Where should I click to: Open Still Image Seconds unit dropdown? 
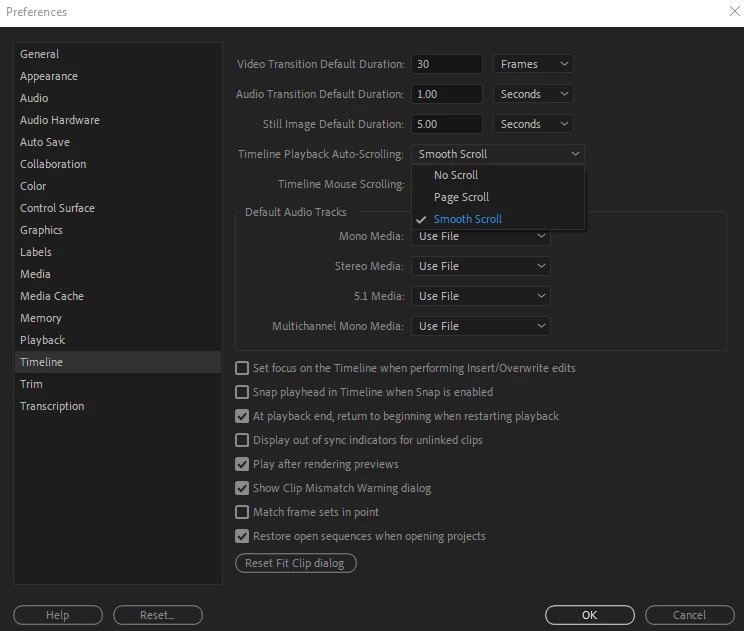533,124
